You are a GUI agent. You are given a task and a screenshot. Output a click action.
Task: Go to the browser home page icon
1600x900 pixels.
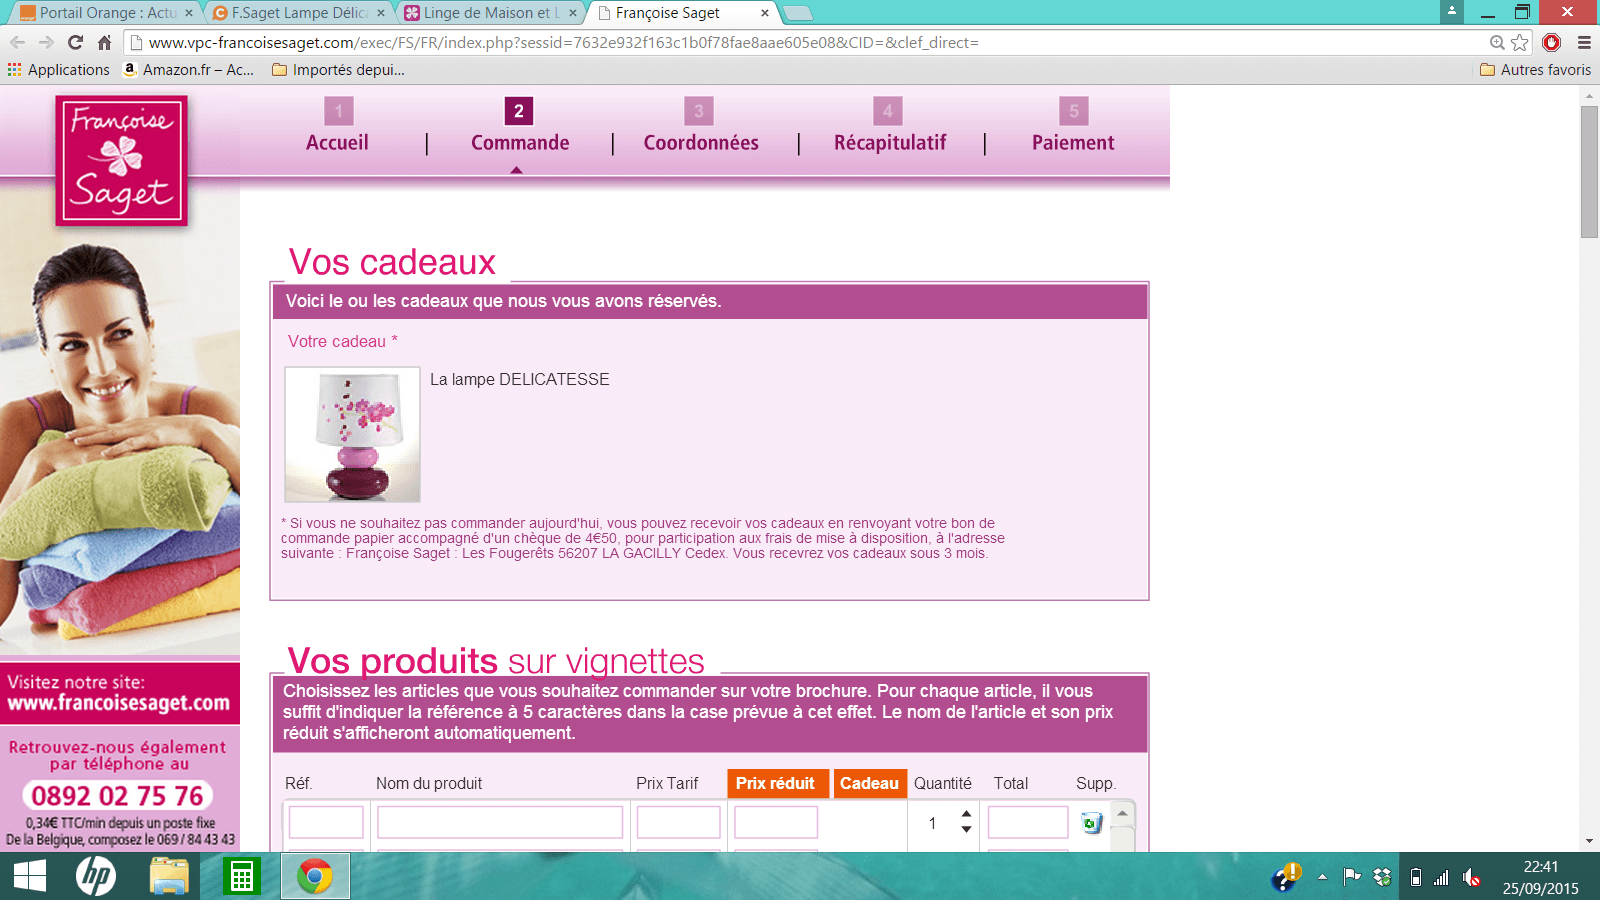[x=104, y=42]
